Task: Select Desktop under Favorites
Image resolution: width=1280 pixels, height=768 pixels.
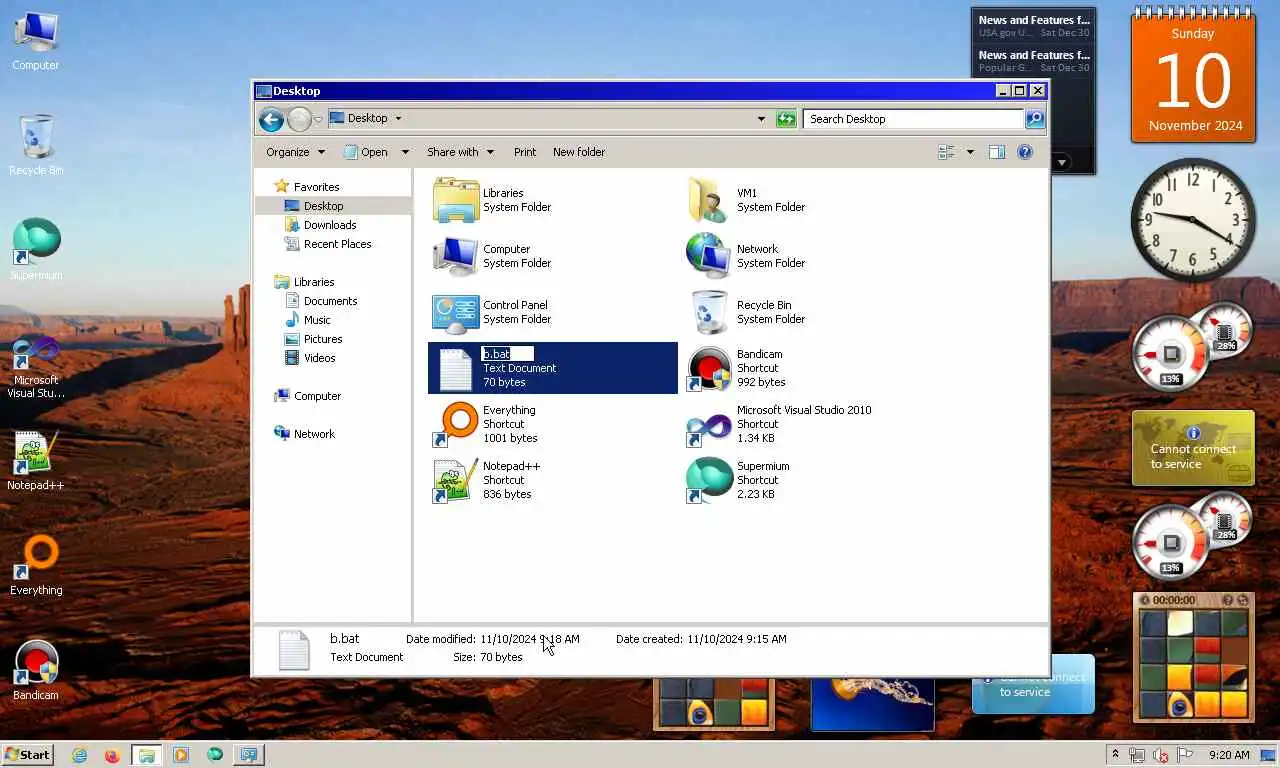Action: pos(323,206)
